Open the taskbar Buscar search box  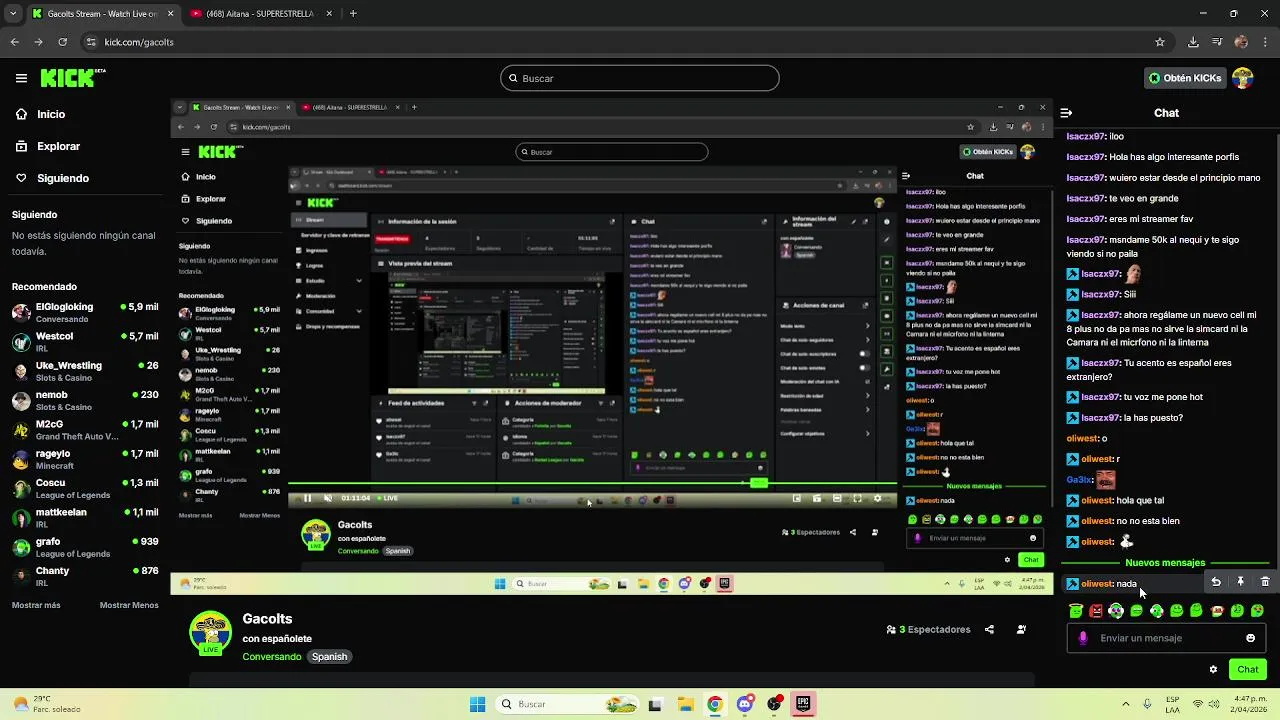coord(567,704)
